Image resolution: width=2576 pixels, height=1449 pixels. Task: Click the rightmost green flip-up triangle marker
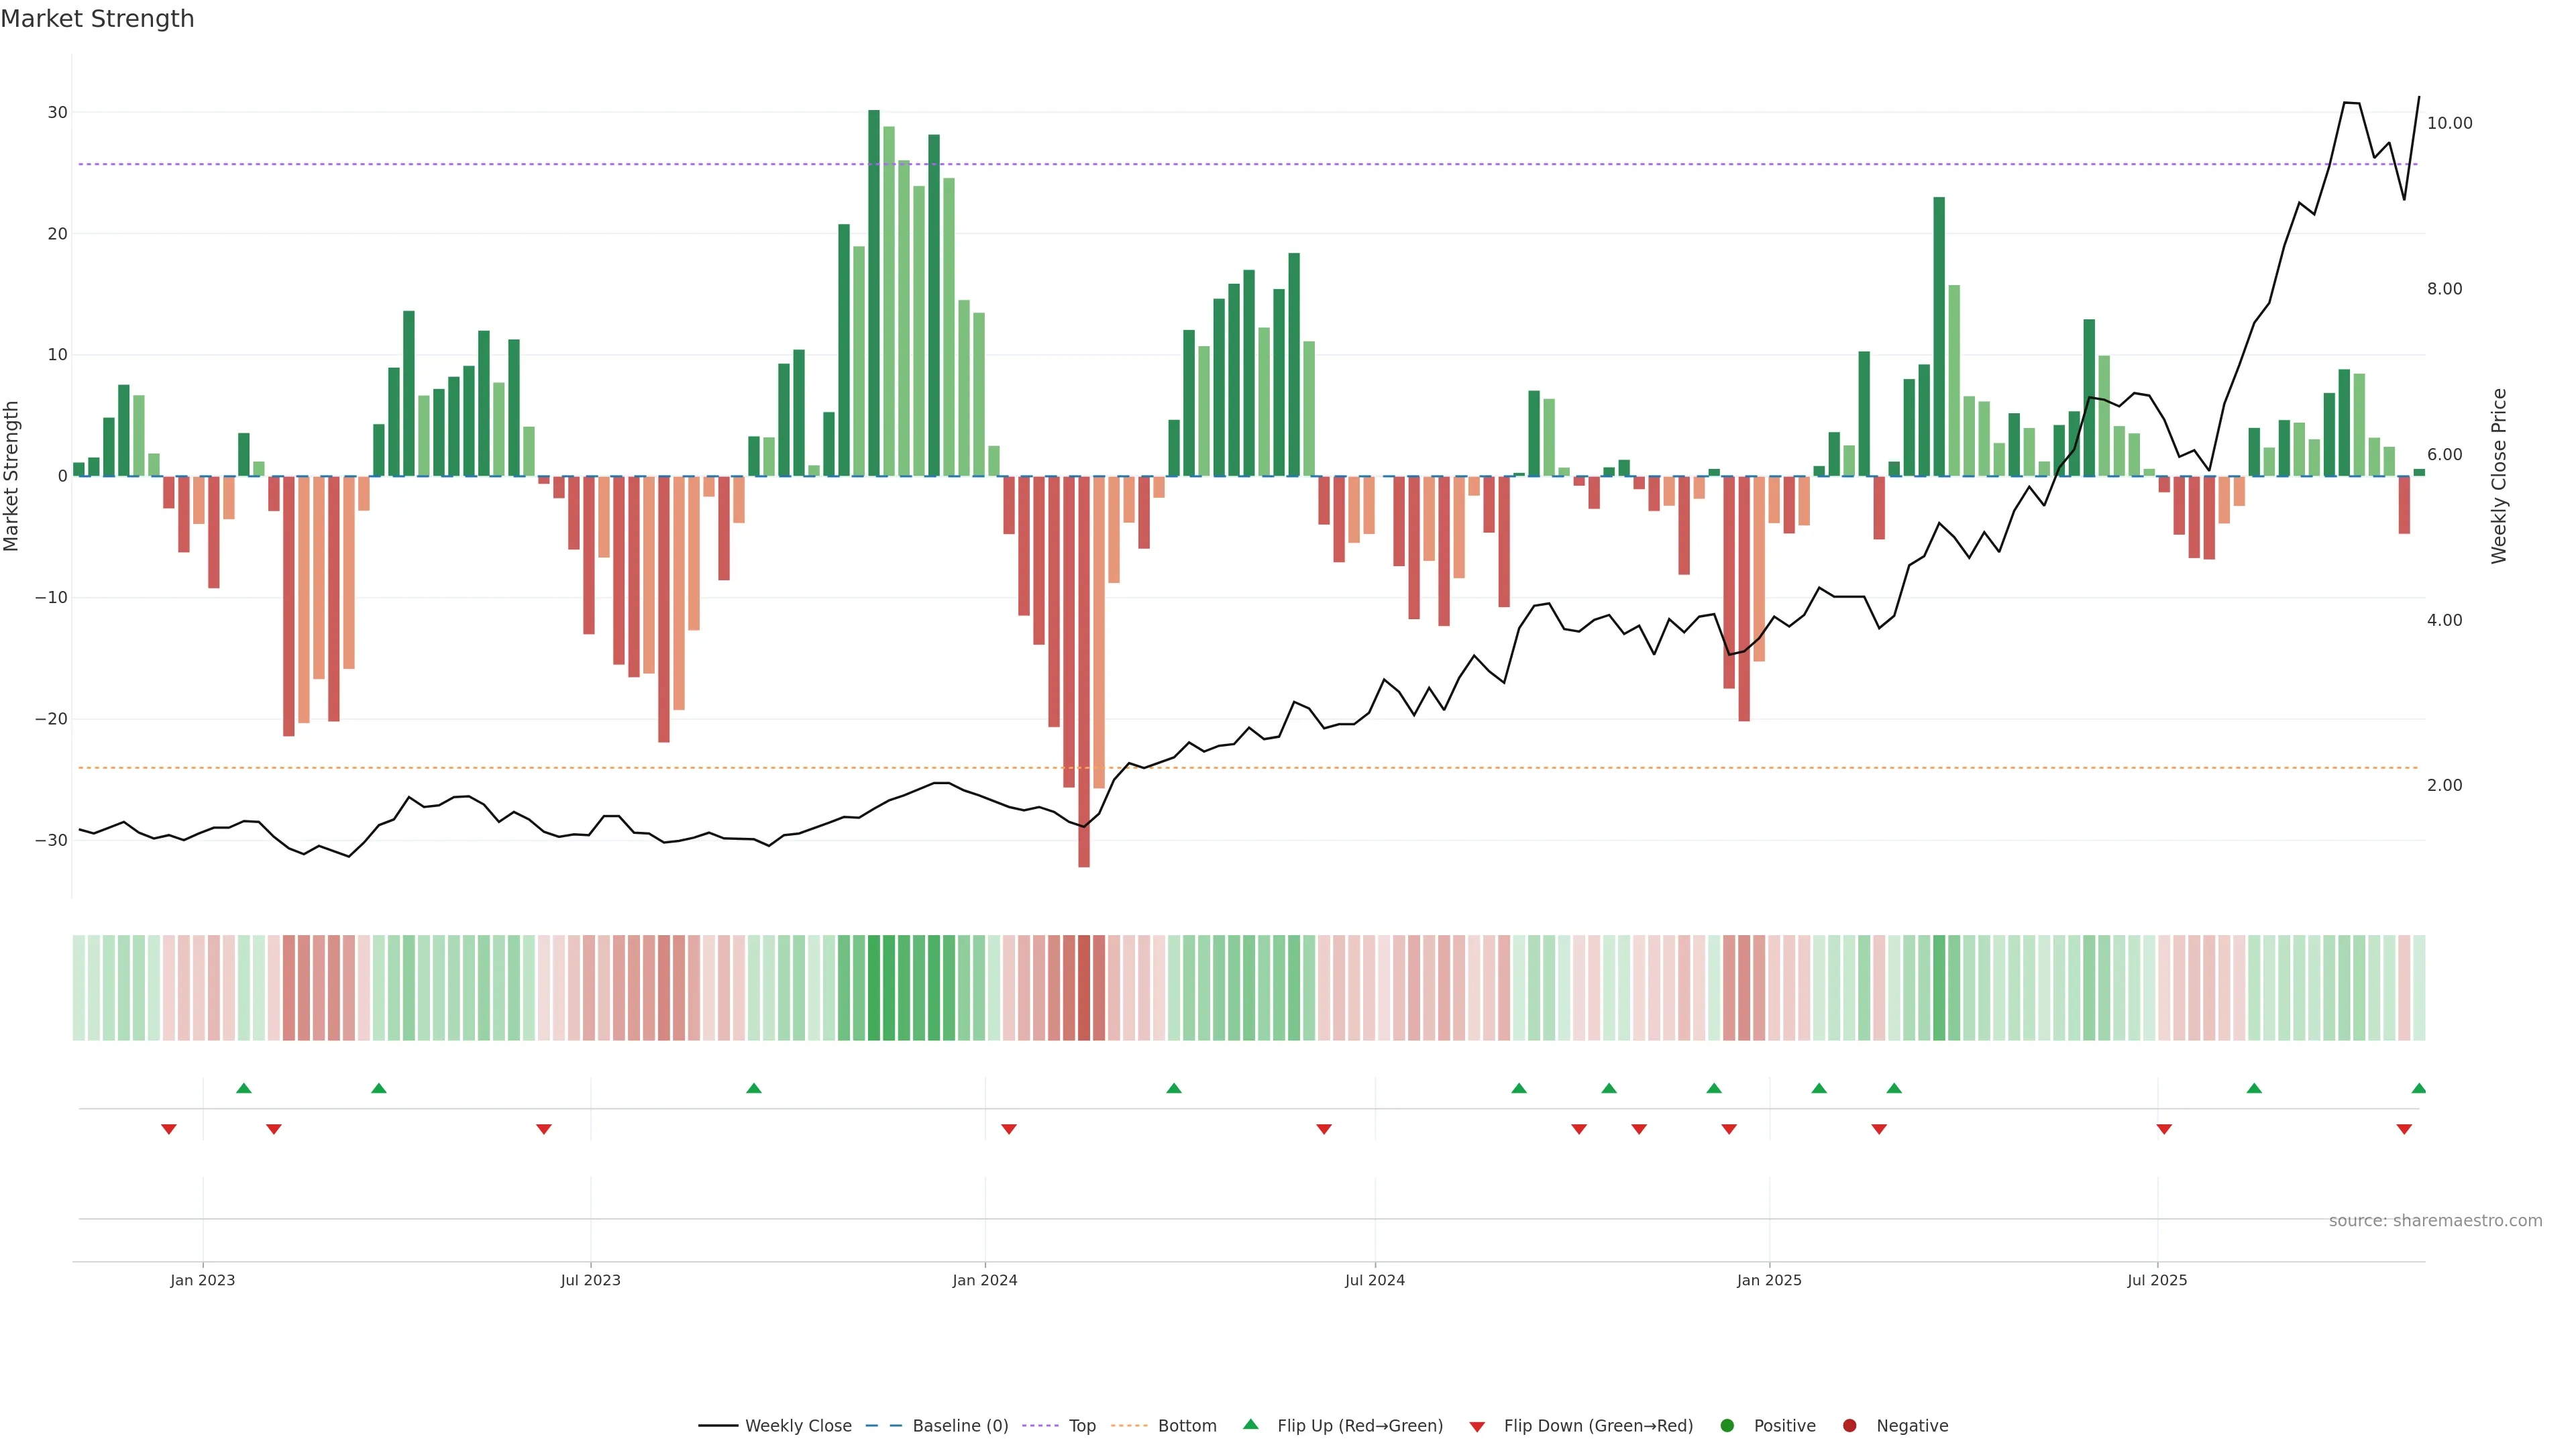click(2418, 1088)
